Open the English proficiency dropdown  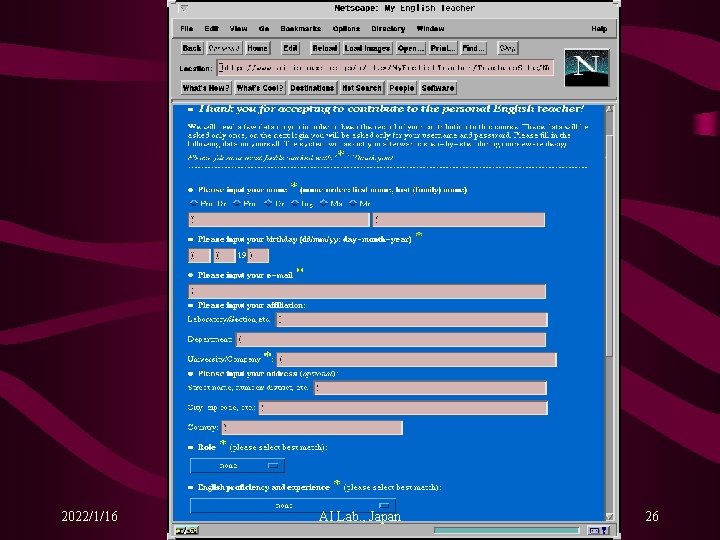click(293, 506)
